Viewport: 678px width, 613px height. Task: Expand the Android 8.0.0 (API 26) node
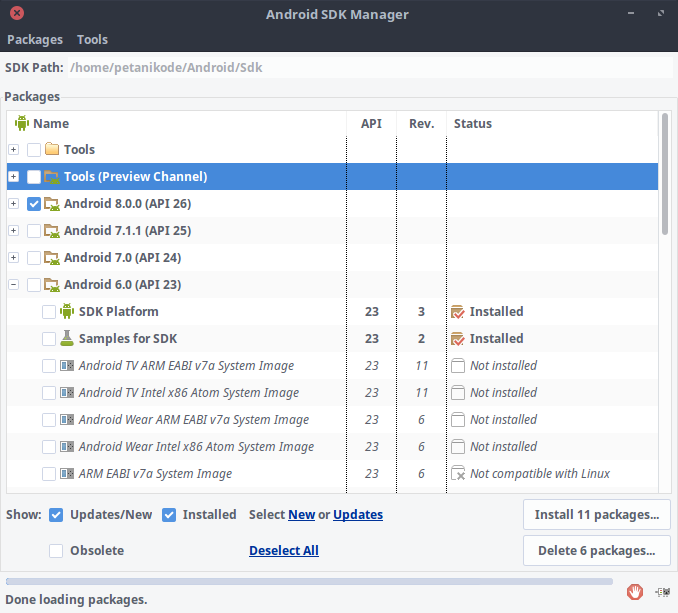click(14, 204)
